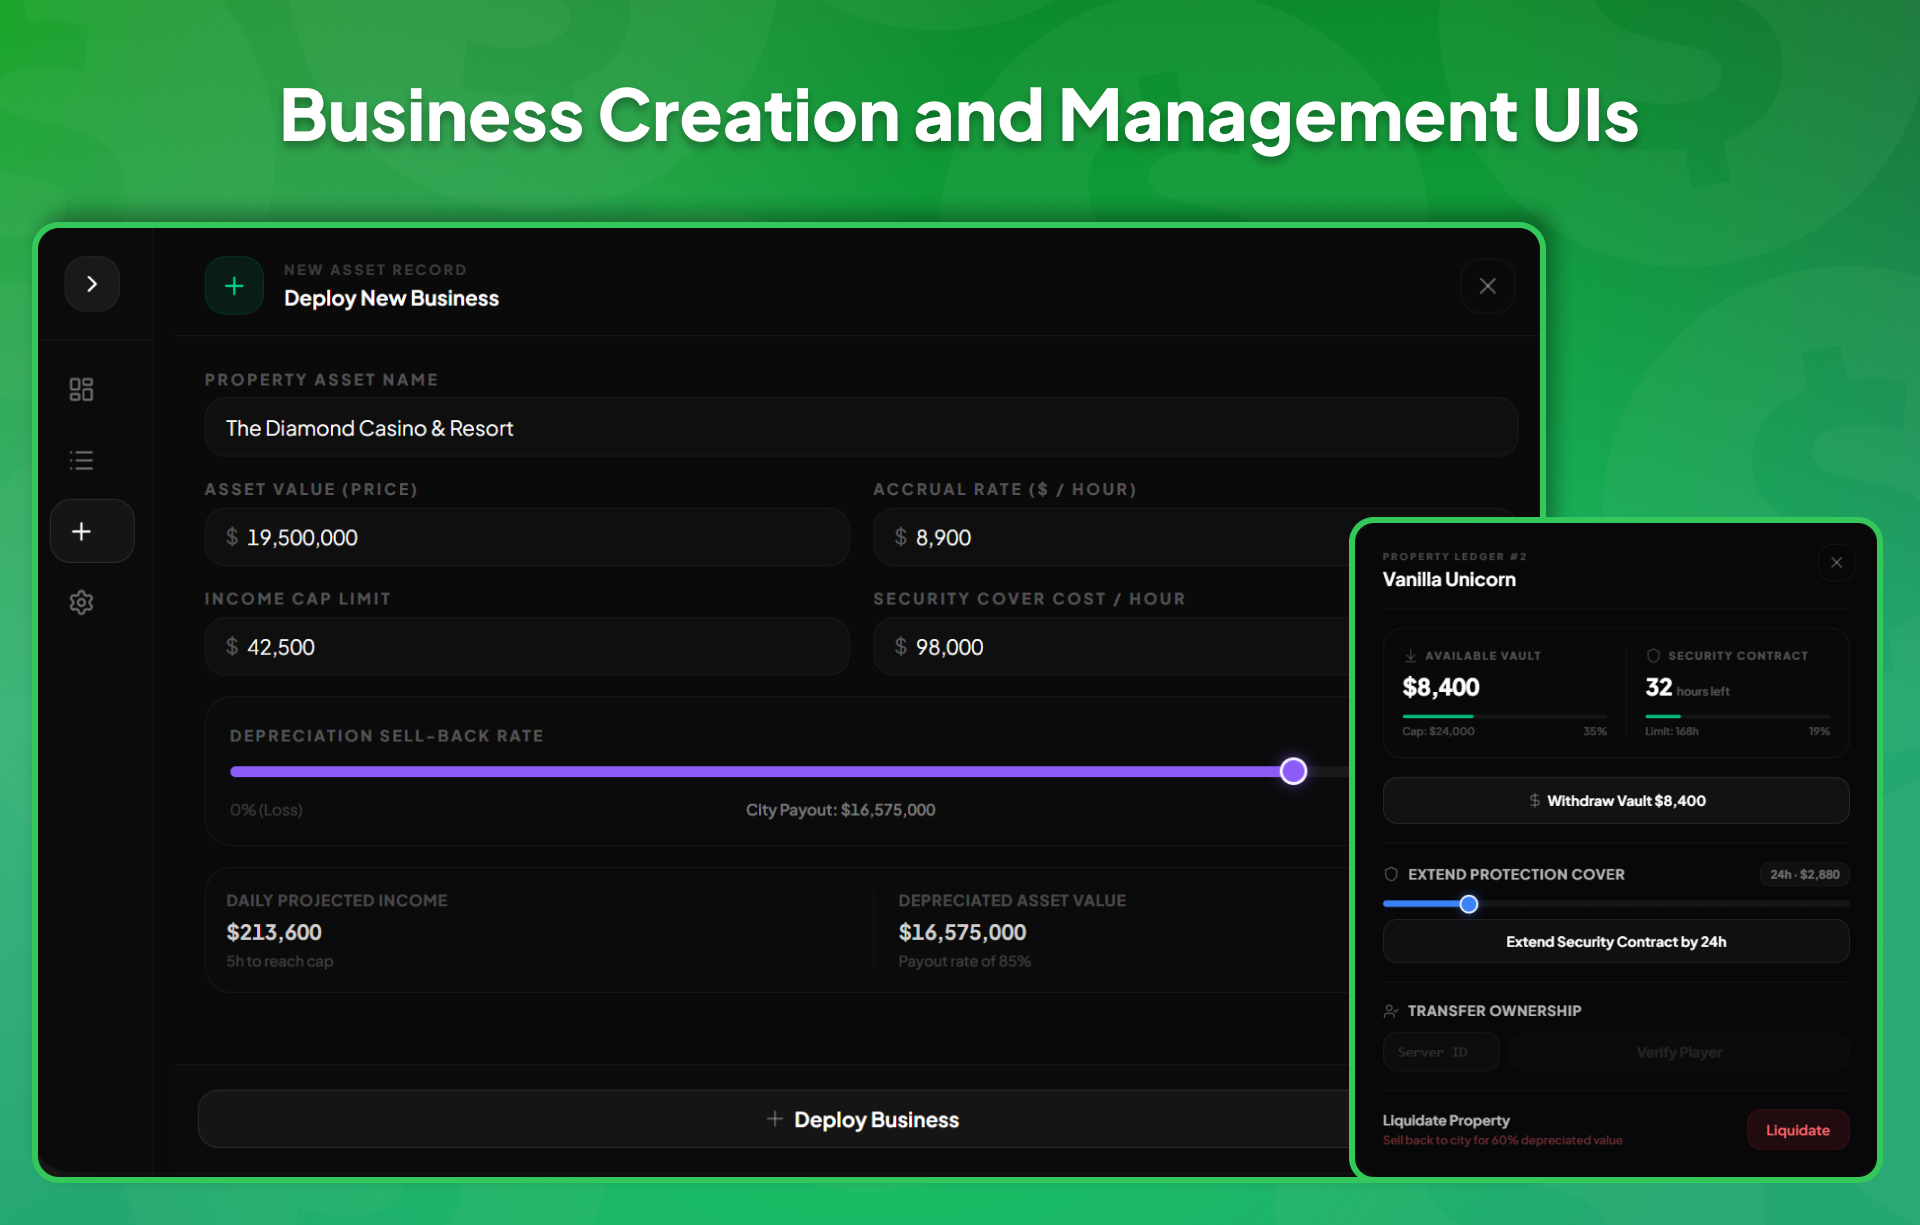Viewport: 1920px width, 1225px height.
Task: Click the red Liquidate button
Action: (1797, 1130)
